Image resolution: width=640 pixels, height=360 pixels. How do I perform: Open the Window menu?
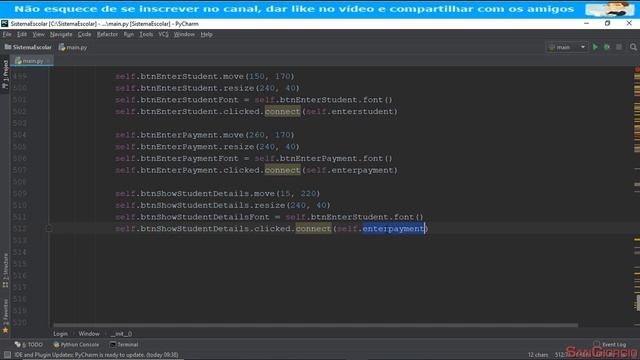(x=184, y=34)
